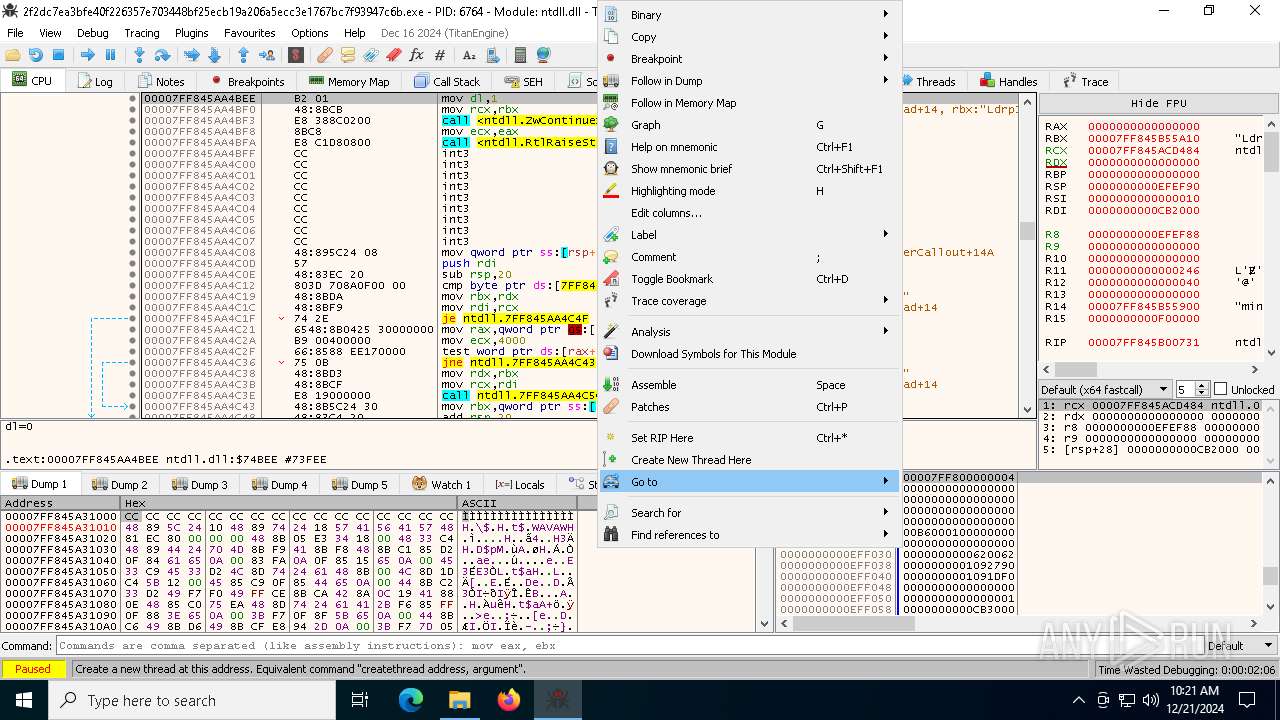
Task: Expand the Find references to submenu
Action: 750,535
